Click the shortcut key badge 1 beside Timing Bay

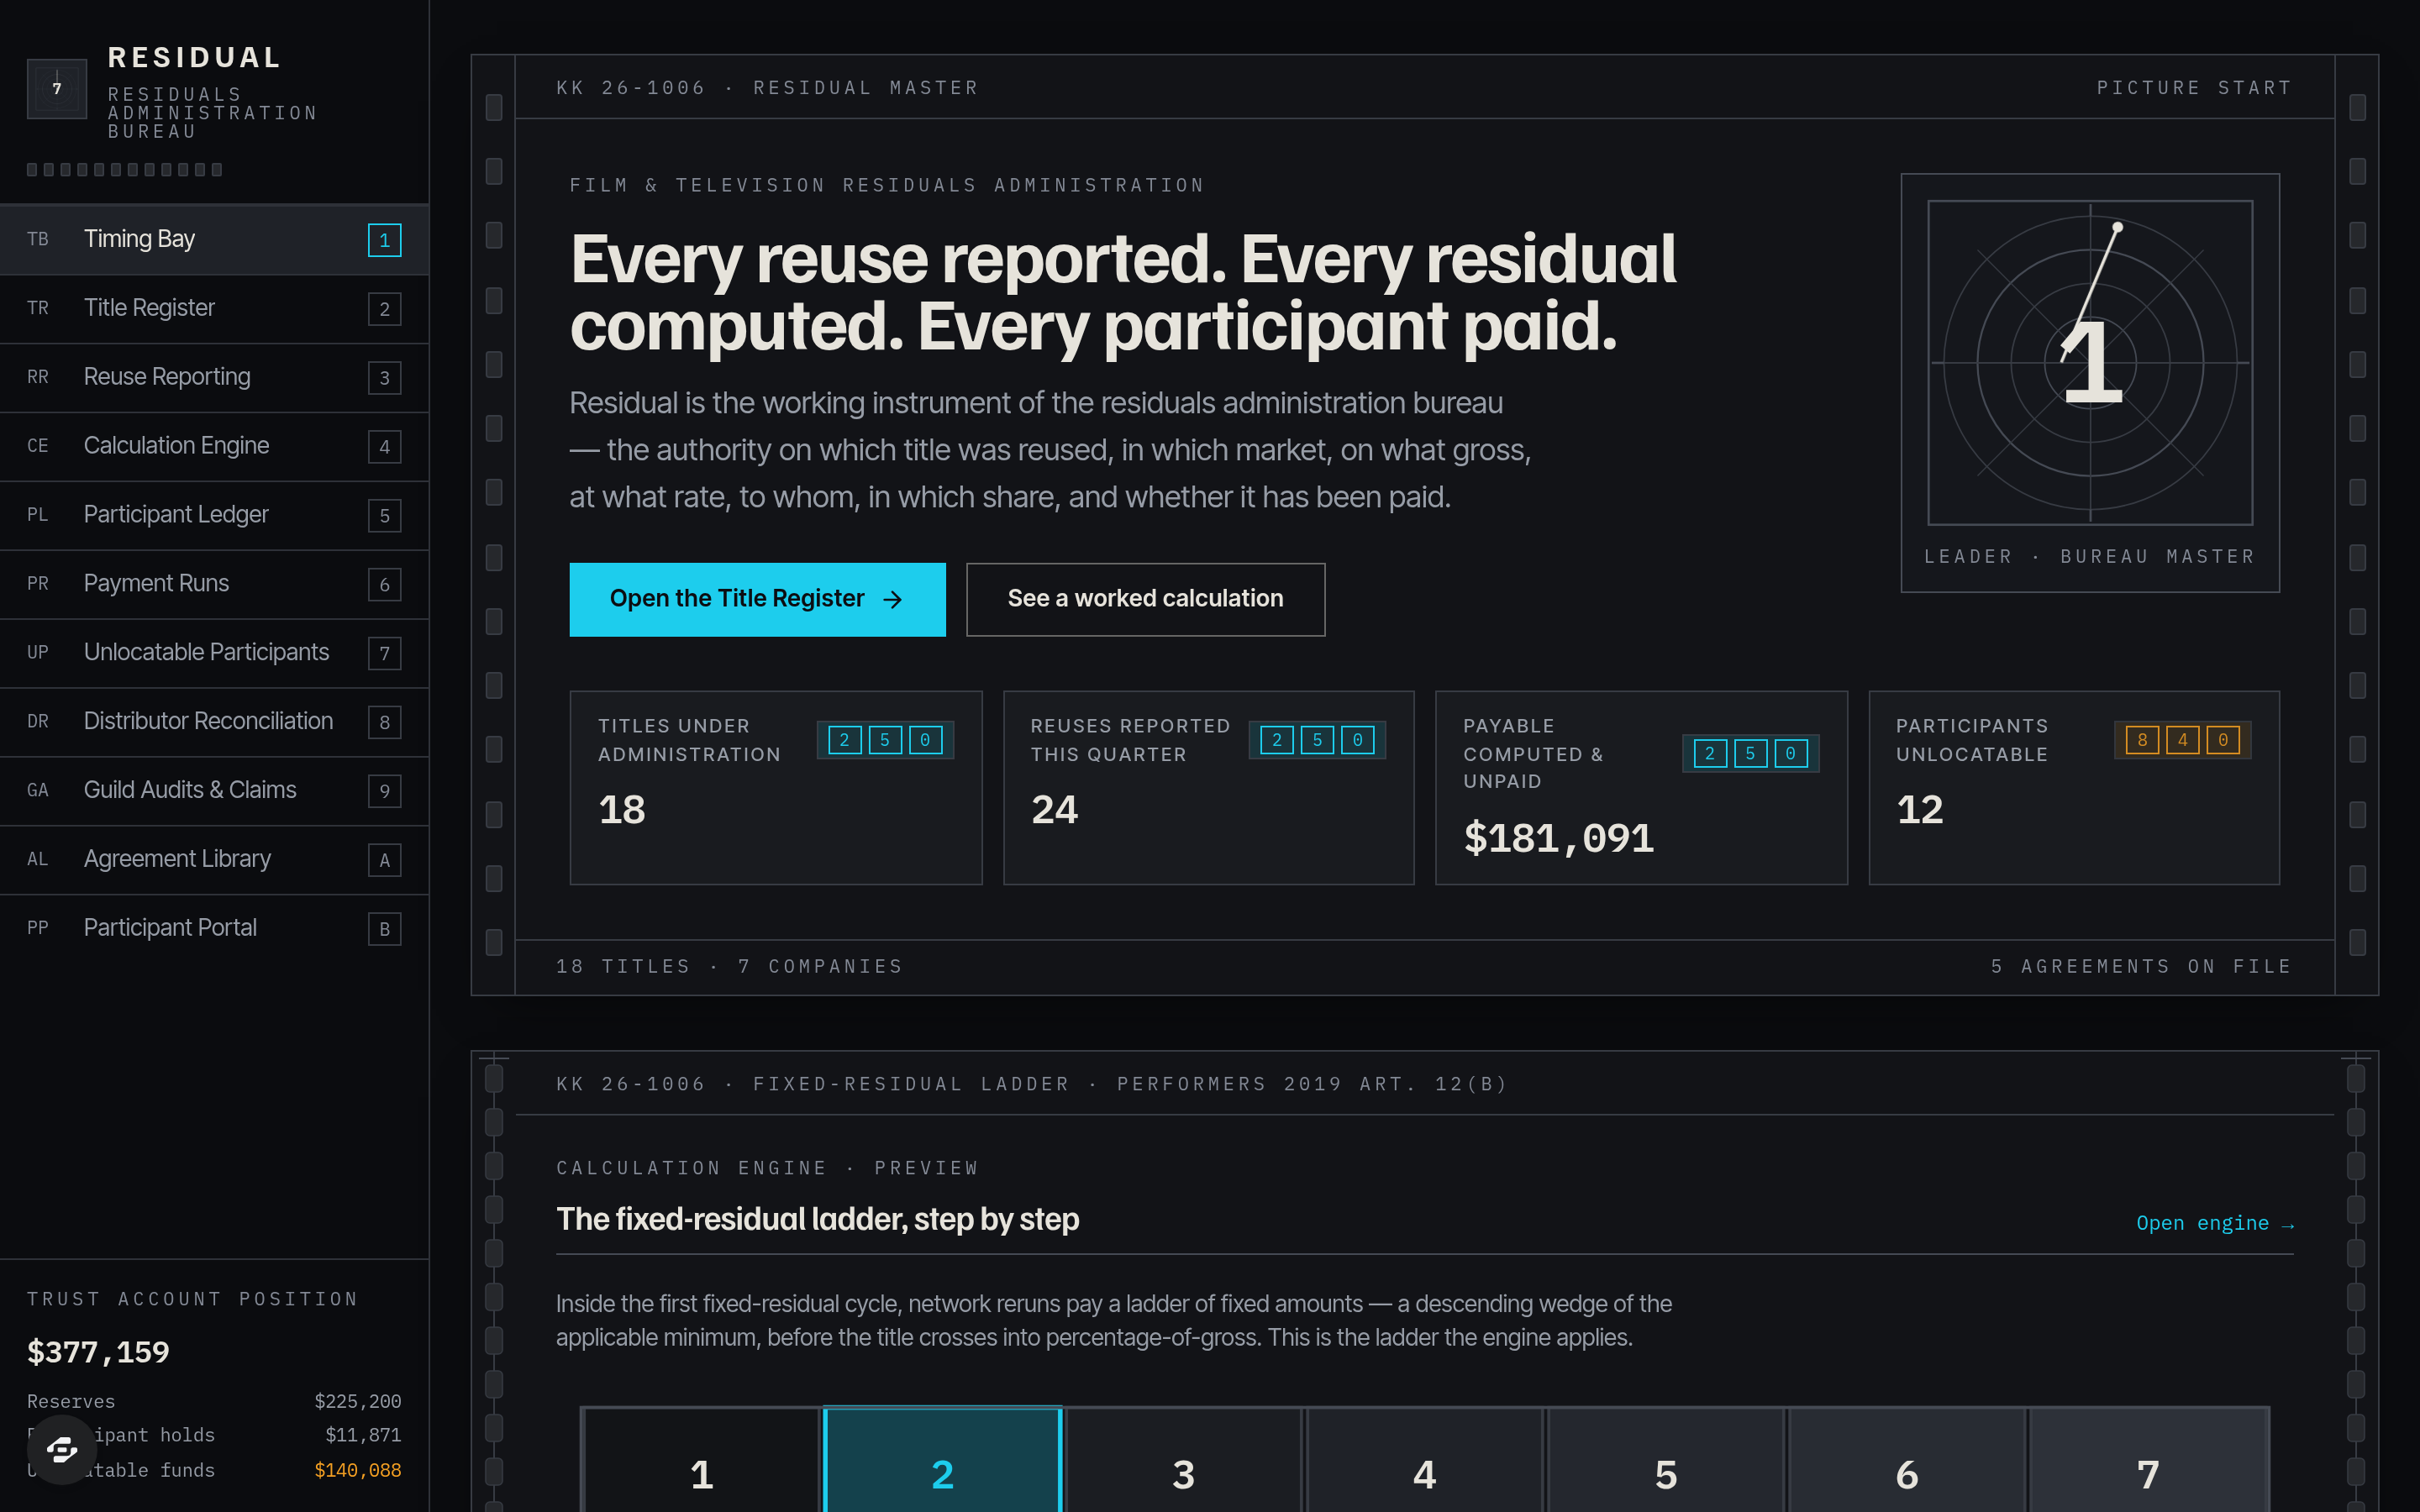point(385,240)
